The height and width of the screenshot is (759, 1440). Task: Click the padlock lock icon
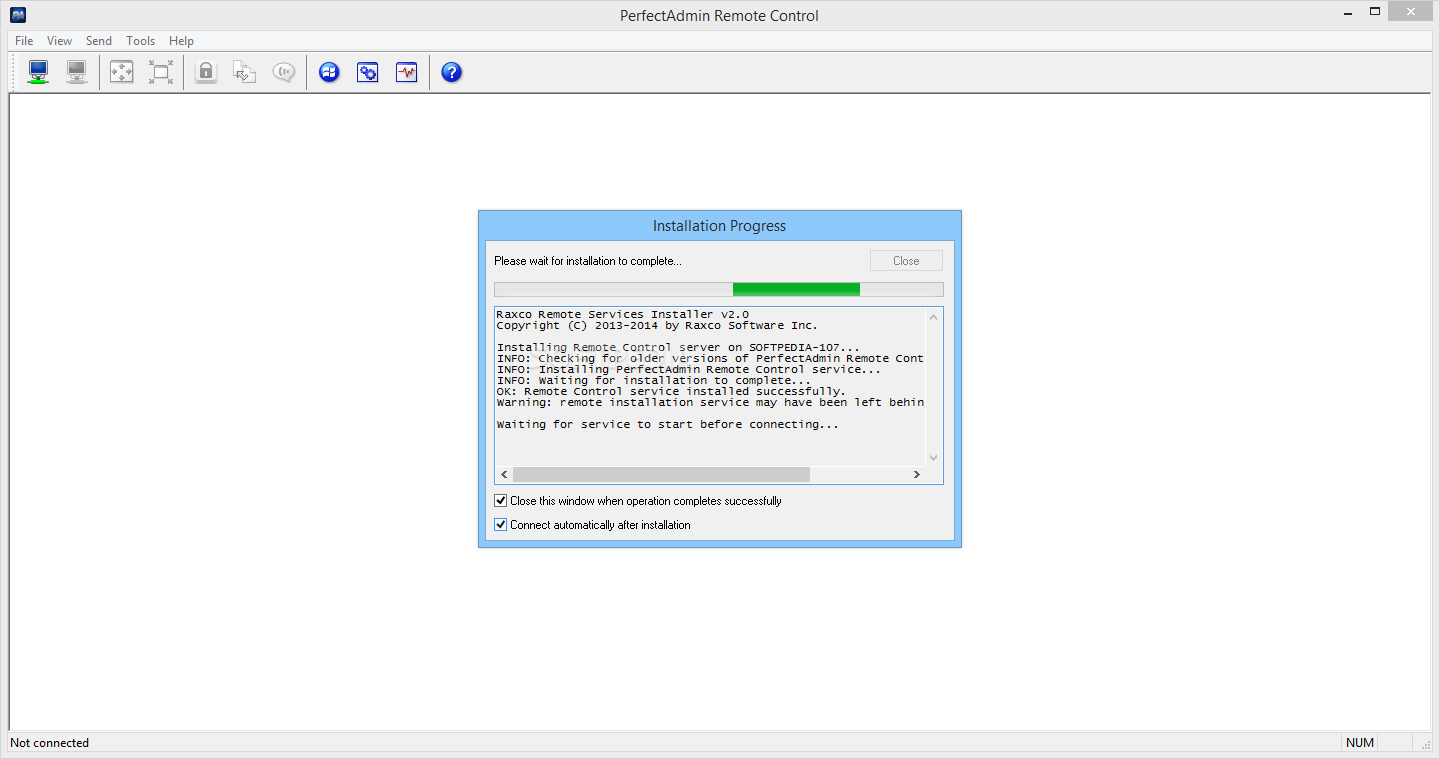pyautogui.click(x=206, y=72)
